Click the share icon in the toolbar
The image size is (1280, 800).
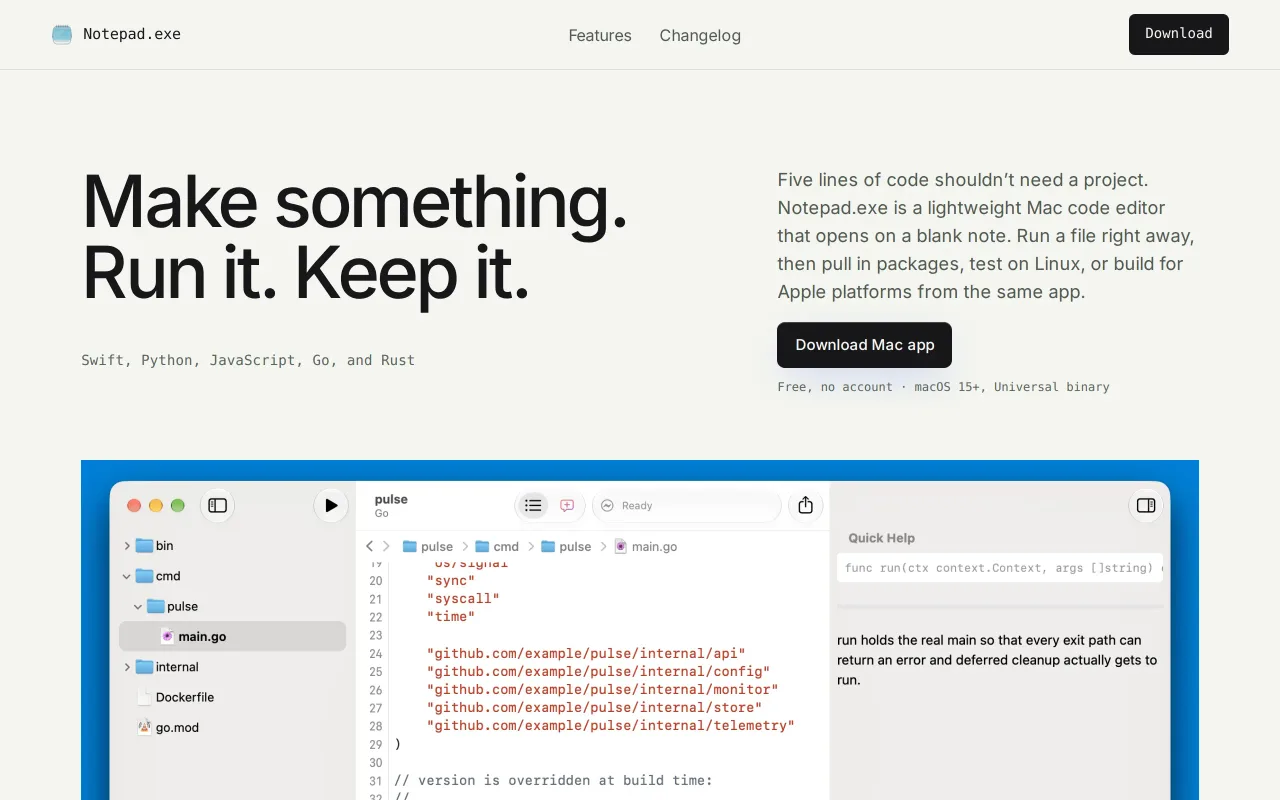tap(806, 505)
